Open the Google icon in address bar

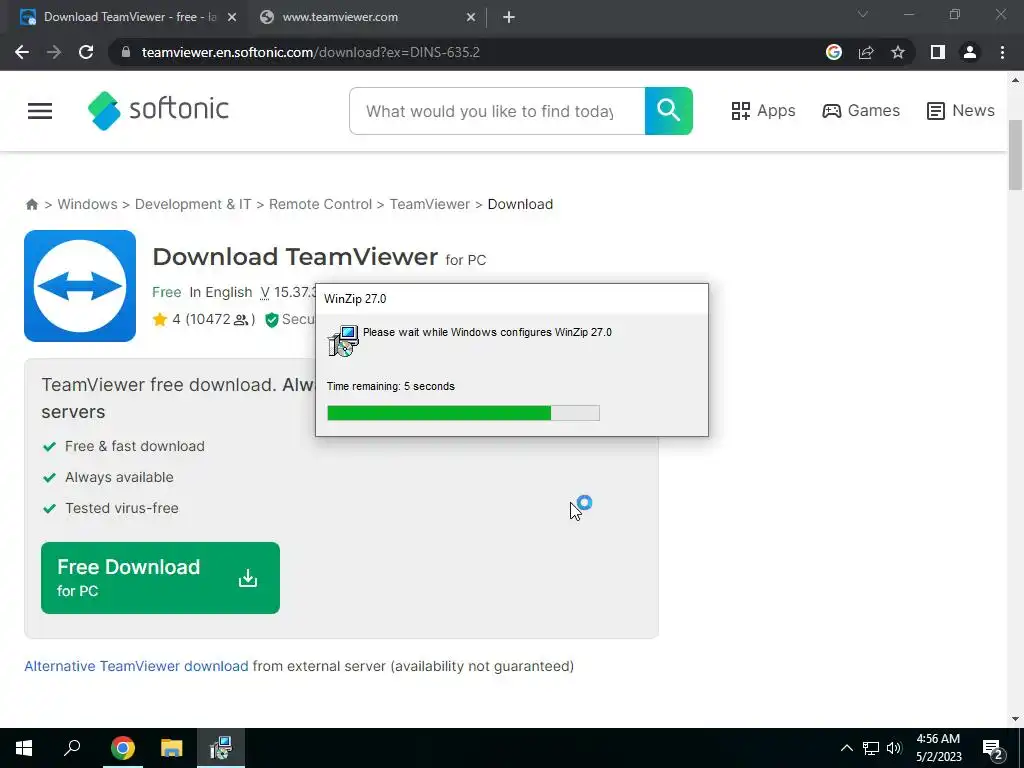pyautogui.click(x=834, y=52)
